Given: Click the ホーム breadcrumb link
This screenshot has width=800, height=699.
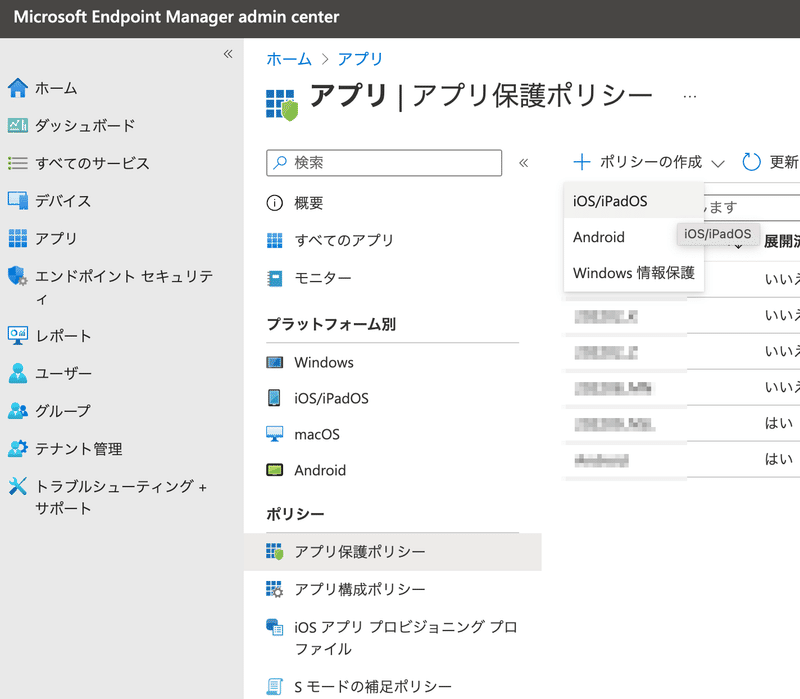Looking at the screenshot, I should 289,59.
